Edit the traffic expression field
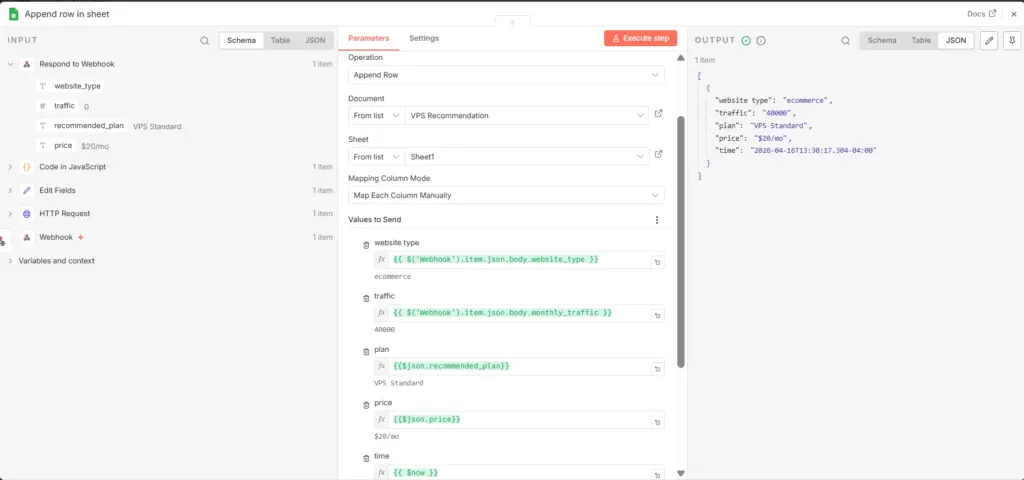This screenshot has width=1024, height=480. [x=519, y=313]
